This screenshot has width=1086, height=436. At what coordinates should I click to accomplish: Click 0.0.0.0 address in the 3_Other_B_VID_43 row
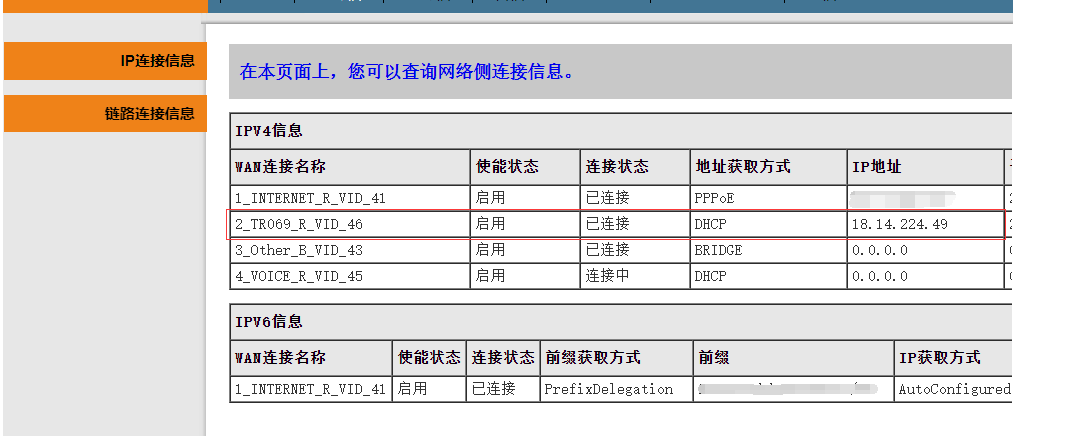point(880,250)
